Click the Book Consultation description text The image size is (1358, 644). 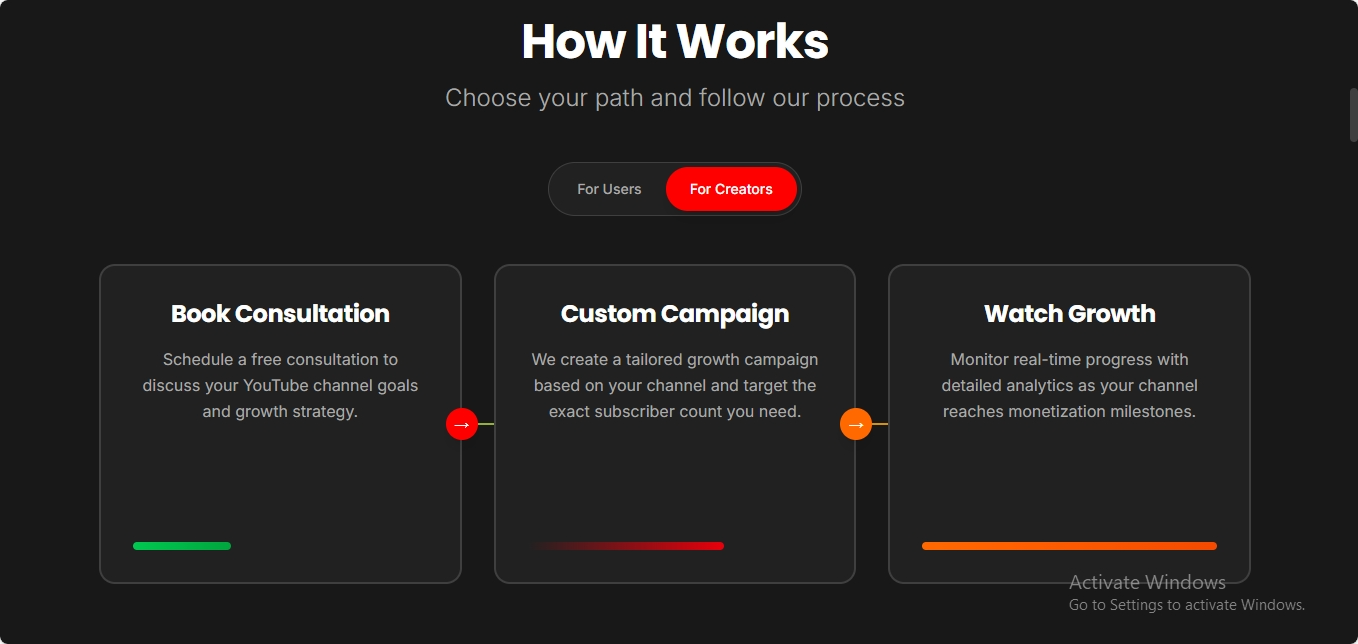(280, 385)
